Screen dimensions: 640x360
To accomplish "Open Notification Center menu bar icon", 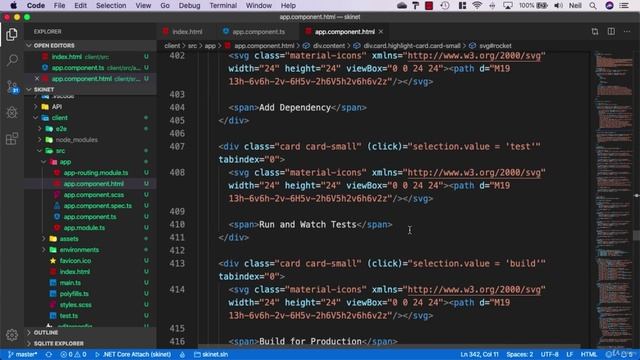I will click(624, 5).
